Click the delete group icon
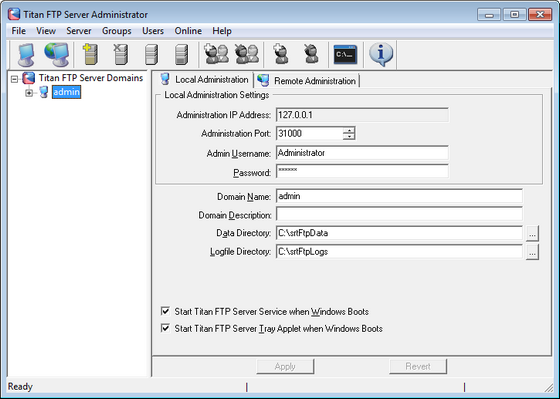The image size is (560, 399). (x=246, y=54)
